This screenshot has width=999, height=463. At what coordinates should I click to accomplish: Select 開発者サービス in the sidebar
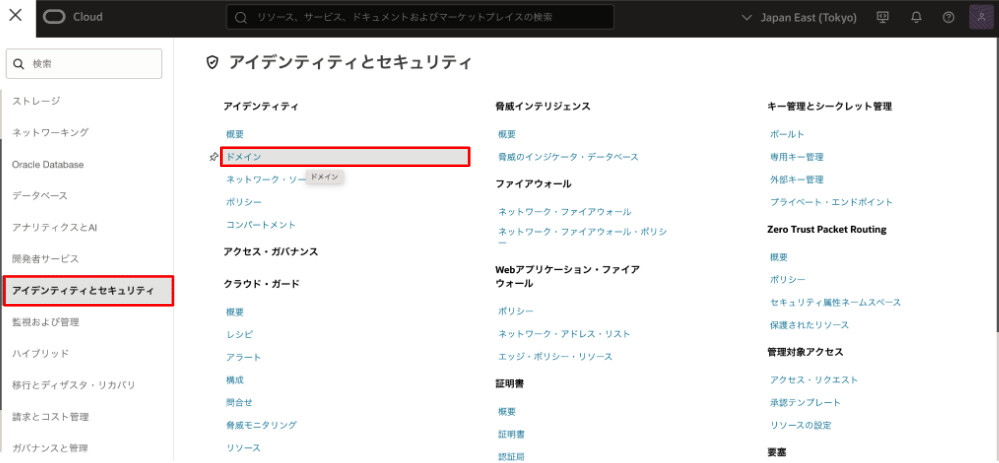point(45,259)
